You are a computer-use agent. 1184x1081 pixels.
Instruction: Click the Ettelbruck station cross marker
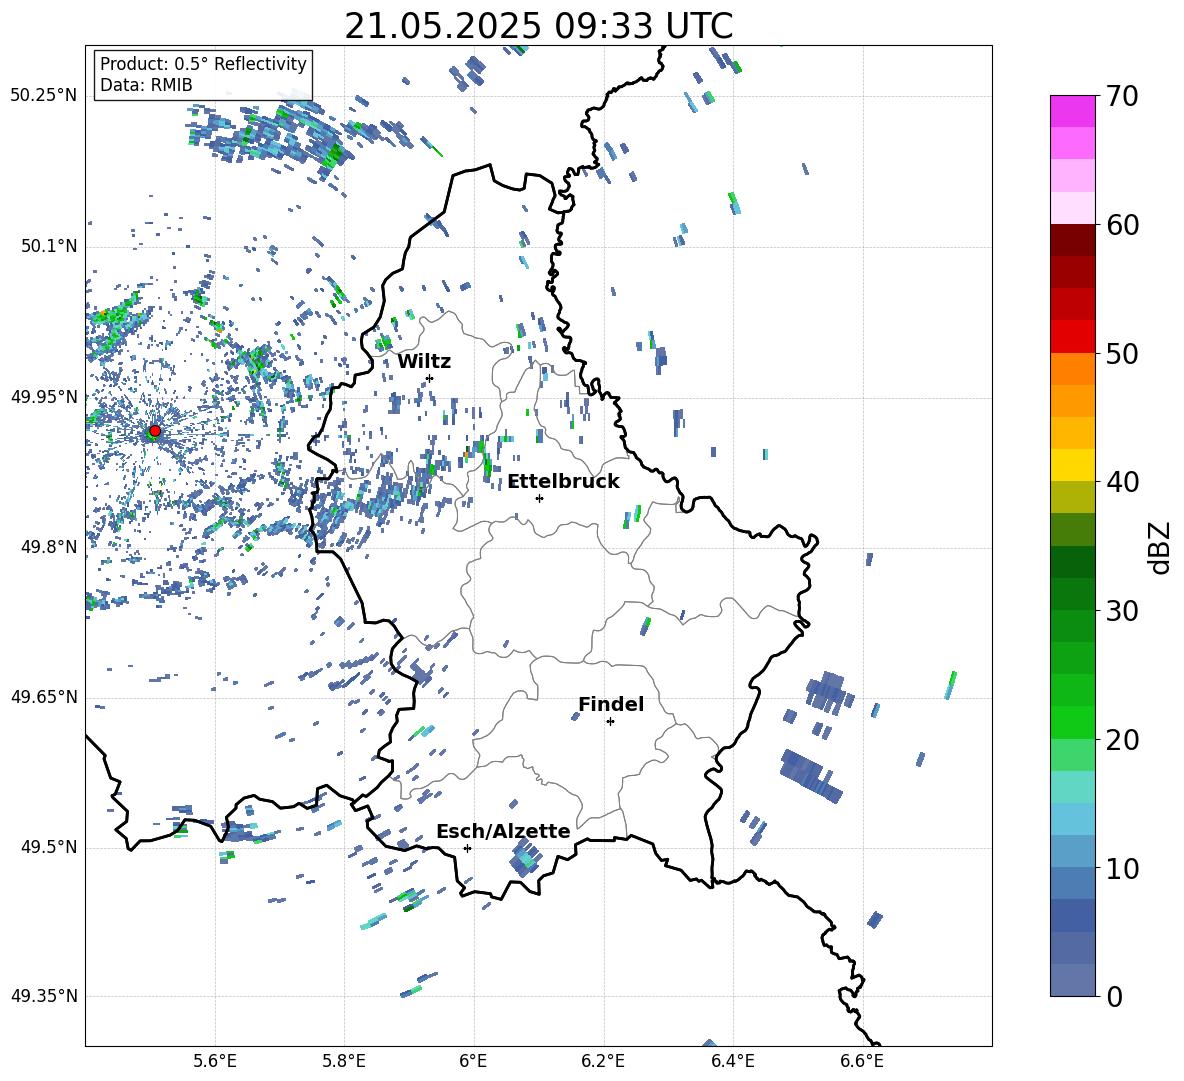pyautogui.click(x=539, y=498)
